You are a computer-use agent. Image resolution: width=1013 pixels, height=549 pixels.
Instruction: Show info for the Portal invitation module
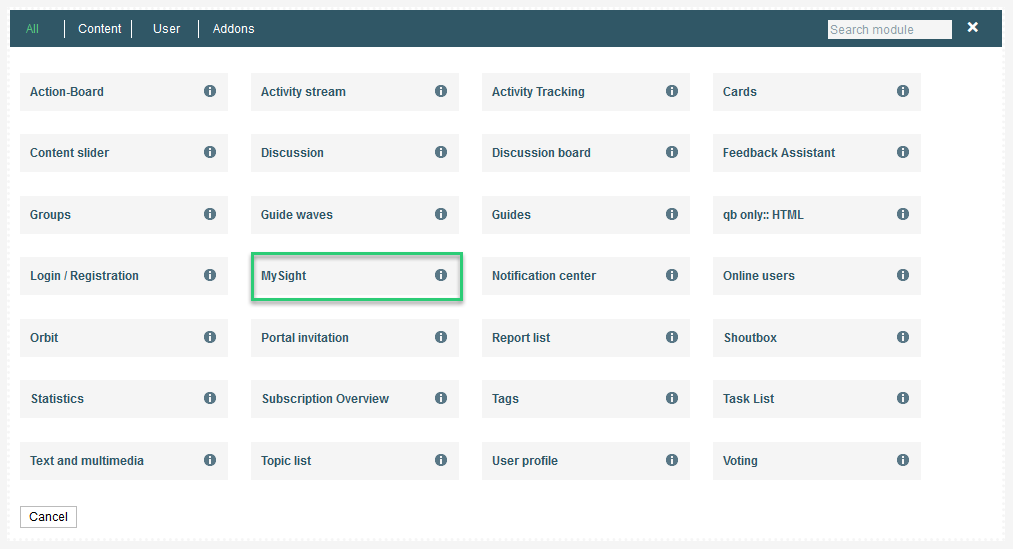[441, 337]
